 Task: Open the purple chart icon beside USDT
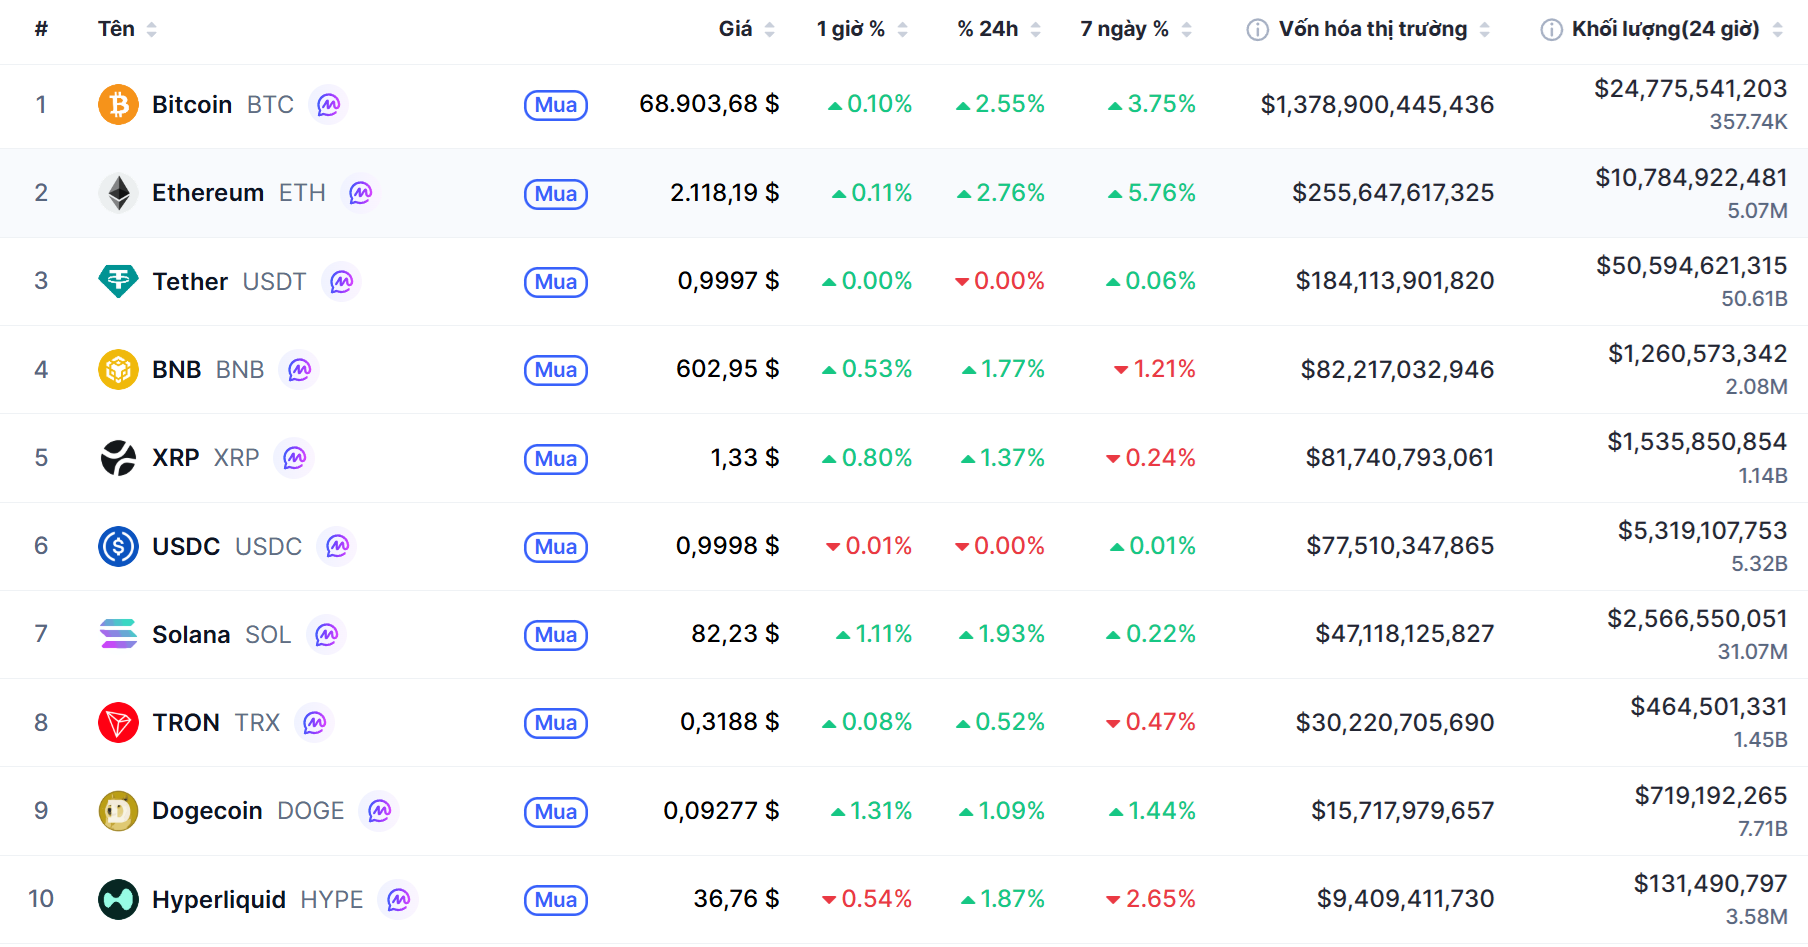[x=342, y=281]
